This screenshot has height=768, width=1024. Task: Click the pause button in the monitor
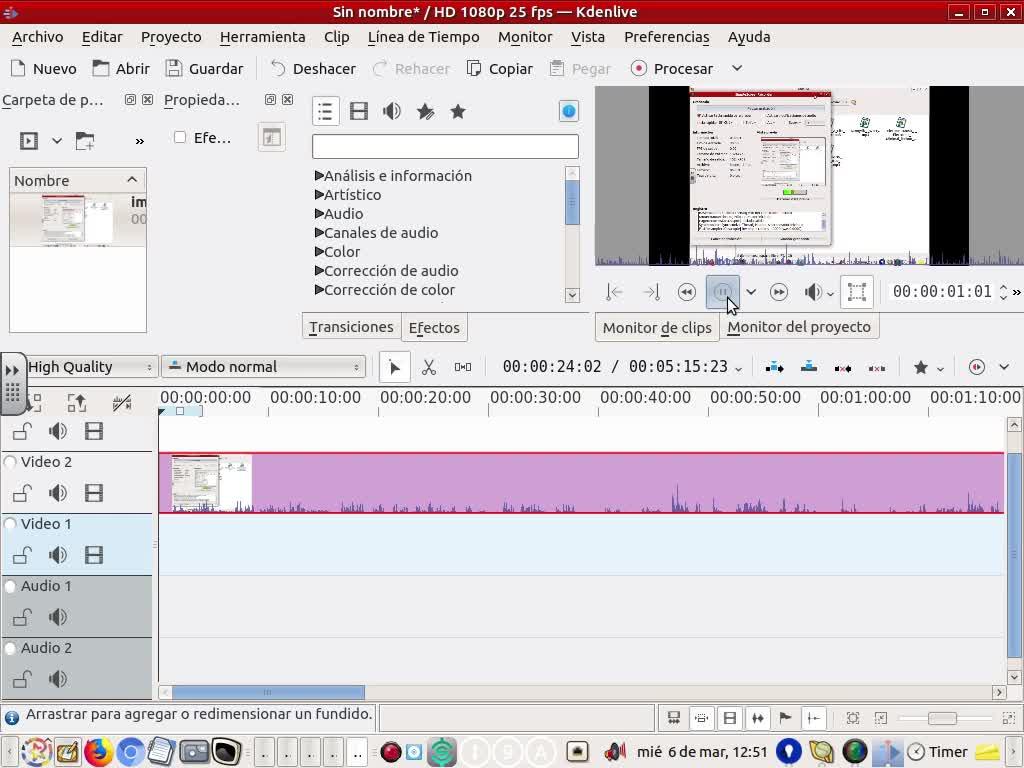(x=722, y=292)
